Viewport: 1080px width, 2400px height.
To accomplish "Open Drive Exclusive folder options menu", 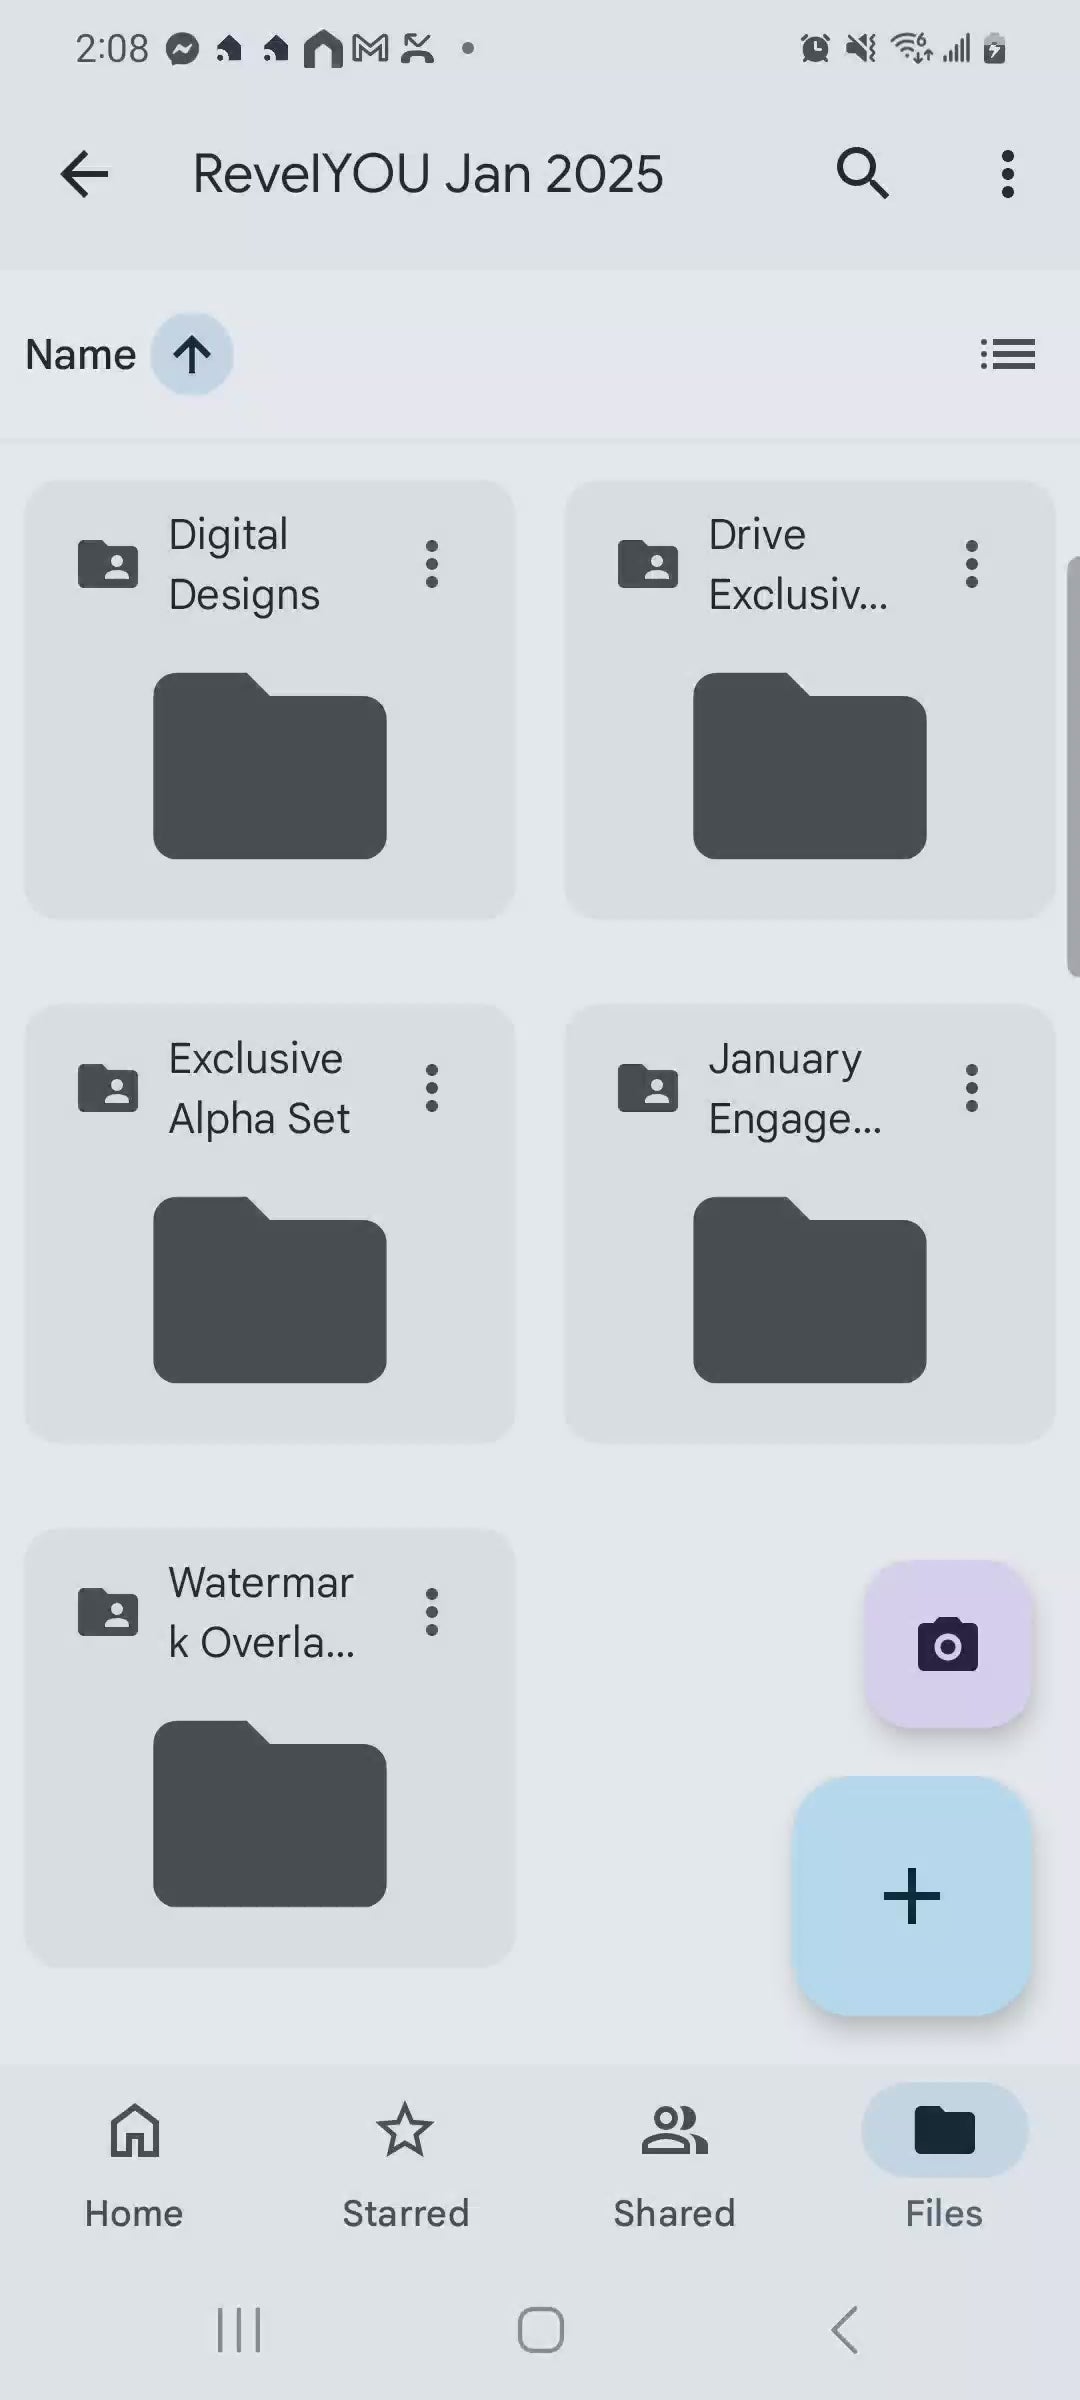I will pos(971,564).
